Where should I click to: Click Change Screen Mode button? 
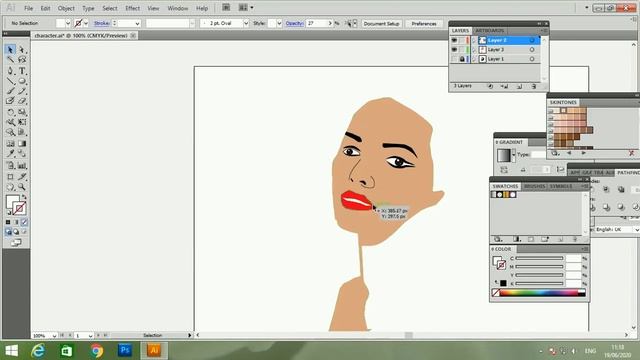(16, 243)
